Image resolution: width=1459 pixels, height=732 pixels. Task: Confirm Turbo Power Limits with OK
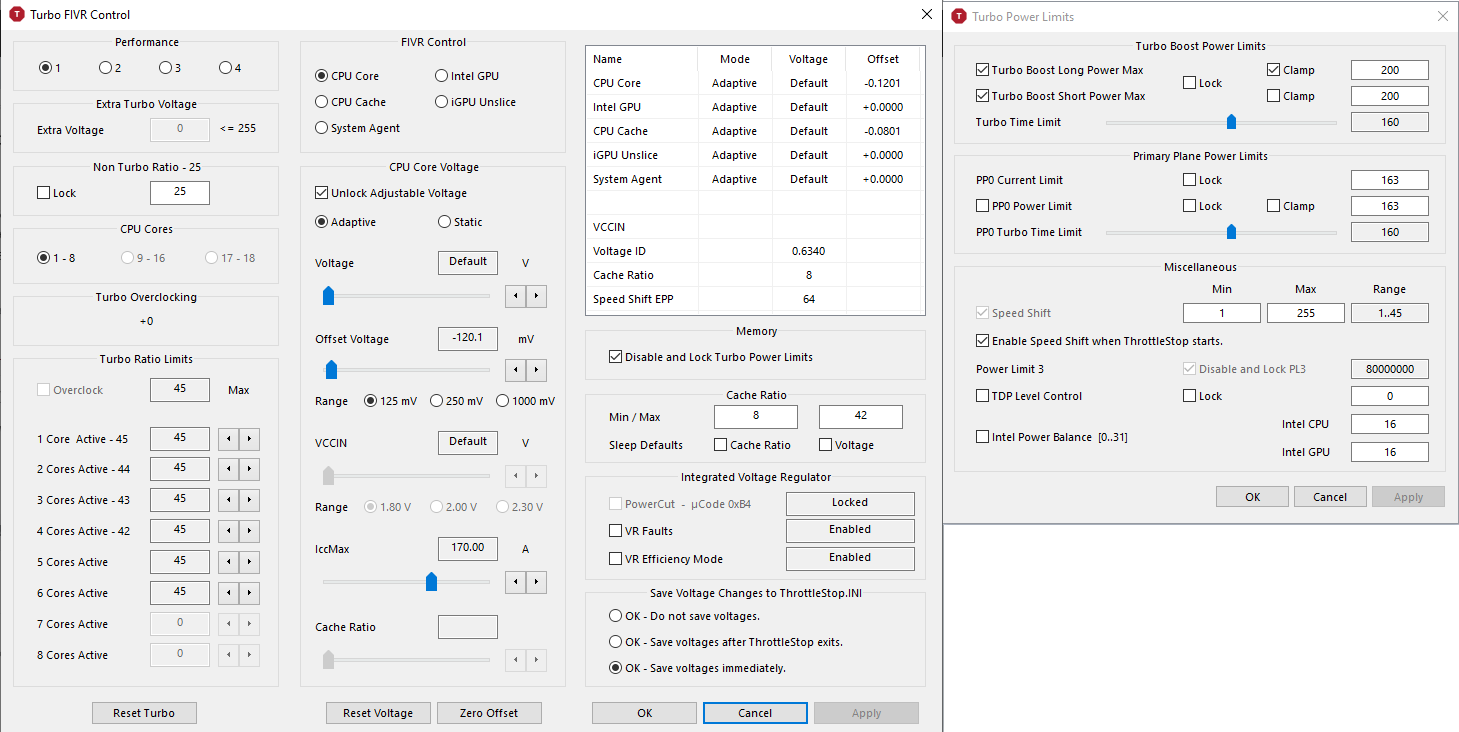point(1252,497)
